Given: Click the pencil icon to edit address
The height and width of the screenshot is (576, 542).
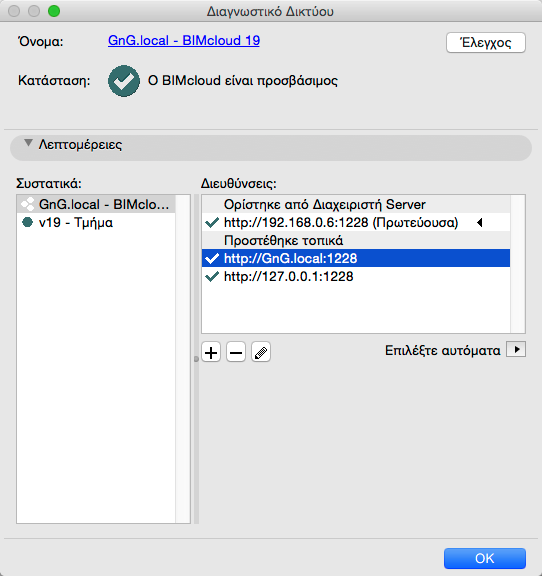Looking at the screenshot, I should coord(261,352).
